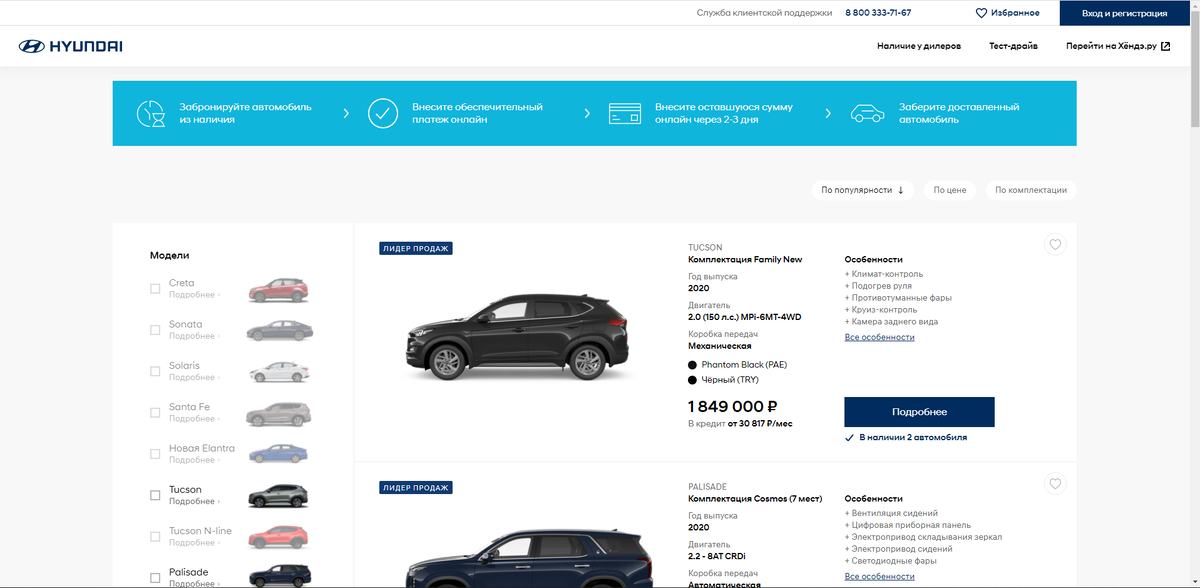1200x588 pixels.
Task: Click the sort direction arrow for По популярности
Action: tap(901, 190)
